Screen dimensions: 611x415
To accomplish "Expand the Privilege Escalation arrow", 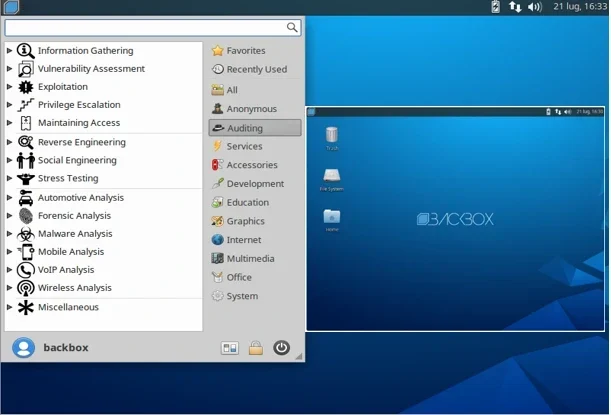I will [9, 104].
